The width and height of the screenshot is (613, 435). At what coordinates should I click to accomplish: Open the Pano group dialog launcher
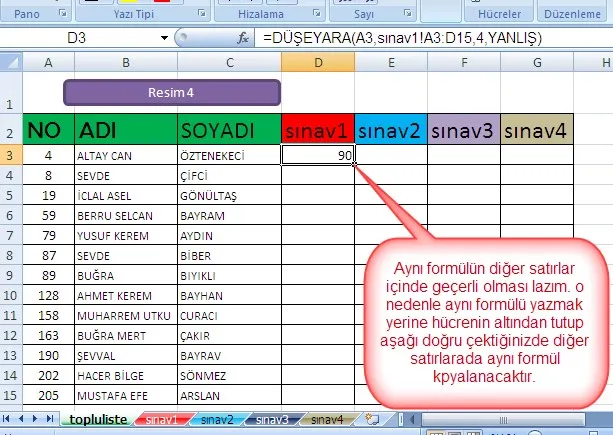pyautogui.click(x=63, y=14)
